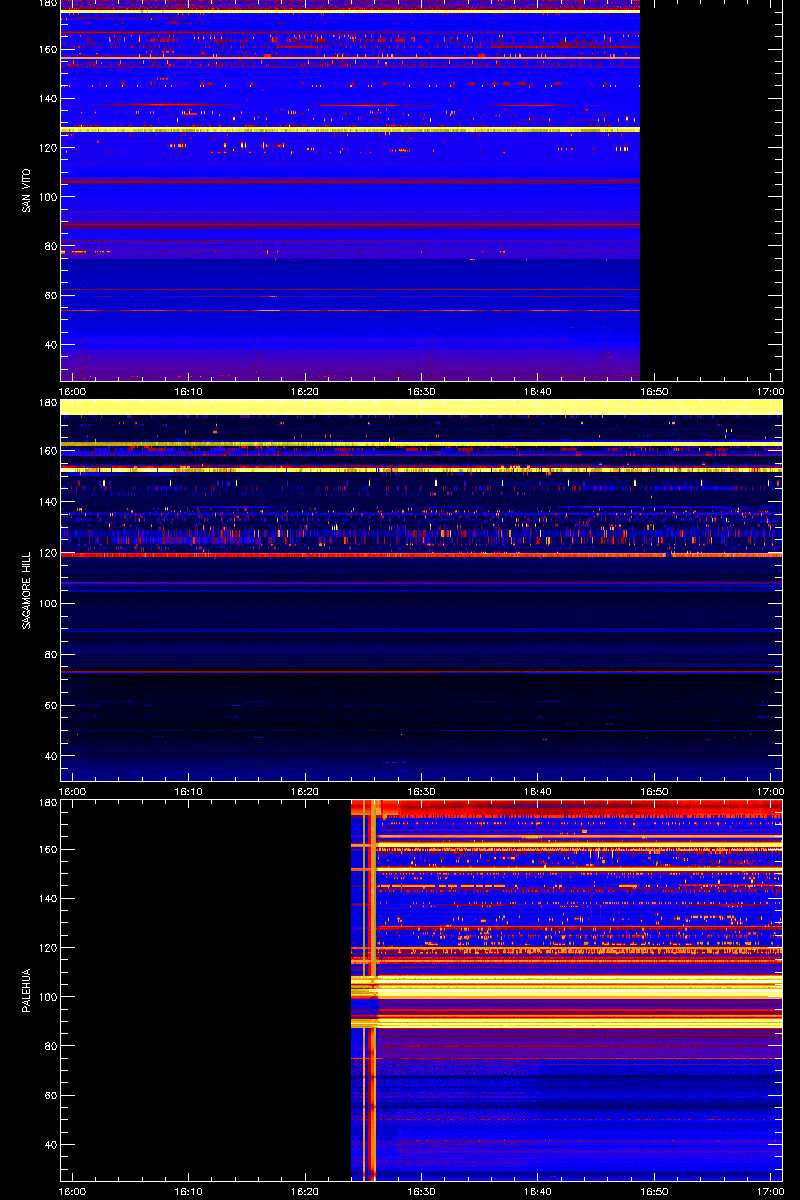Select 16:40 time label below San Vito plot
The image size is (800, 1200).
click(538, 392)
